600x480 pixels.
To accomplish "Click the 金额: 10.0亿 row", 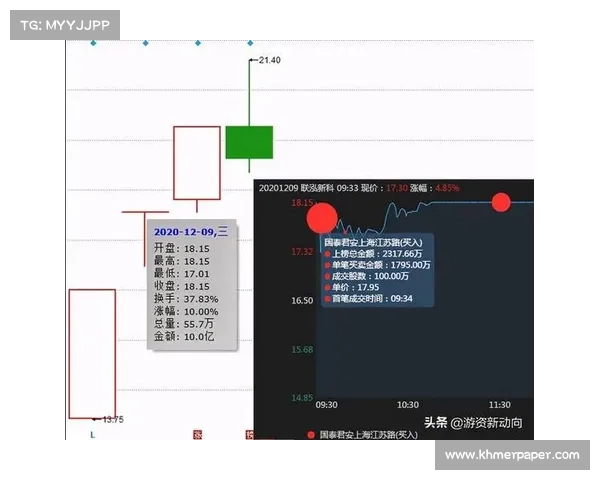I will (x=184, y=336).
